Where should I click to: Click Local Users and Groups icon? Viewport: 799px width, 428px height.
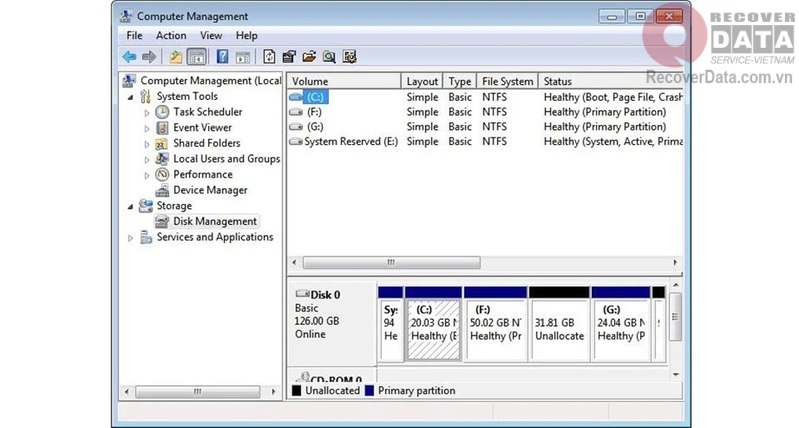tap(162, 159)
